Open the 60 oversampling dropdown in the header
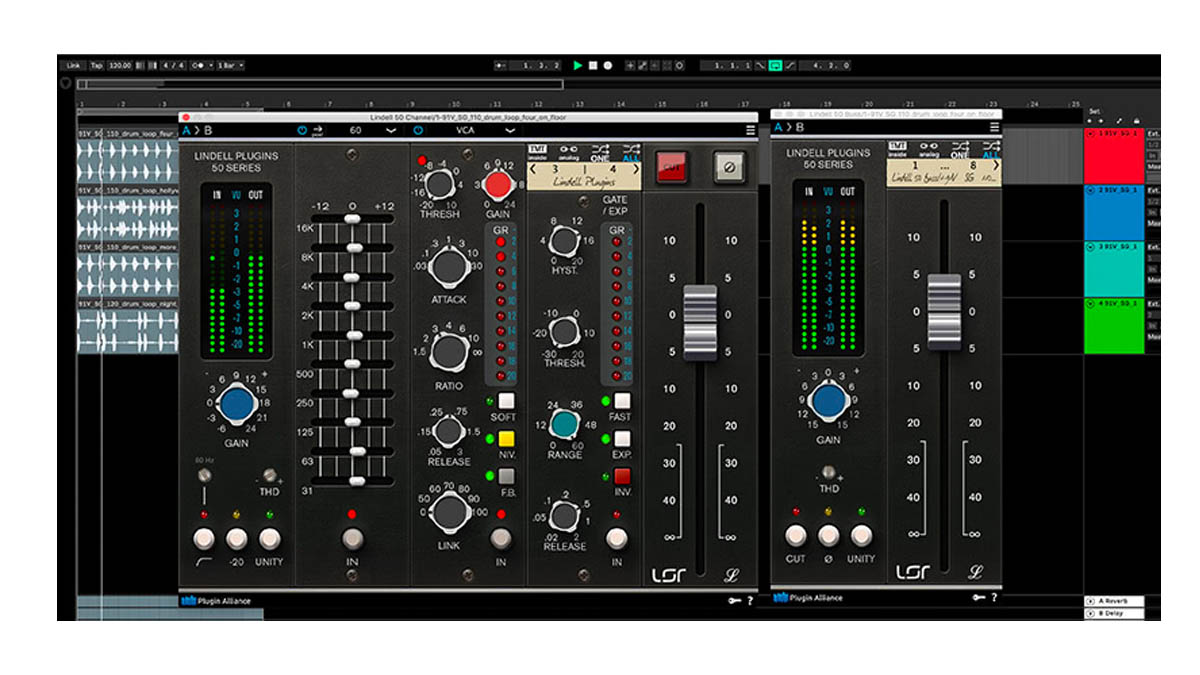Screen dimensions: 1200x675 [370, 129]
